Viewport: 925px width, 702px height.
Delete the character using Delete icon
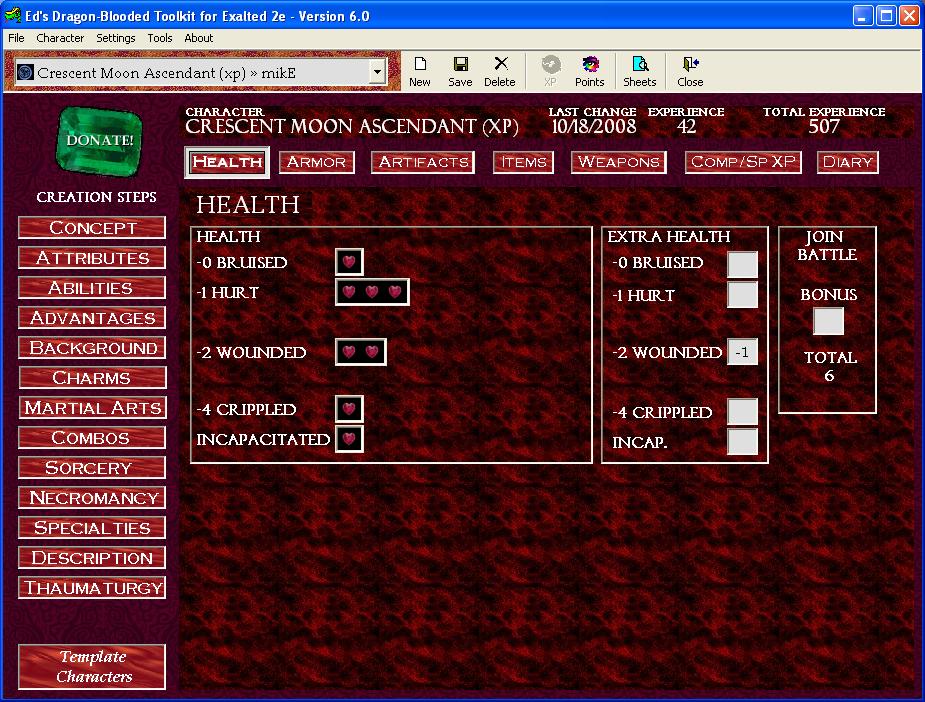tap(500, 71)
